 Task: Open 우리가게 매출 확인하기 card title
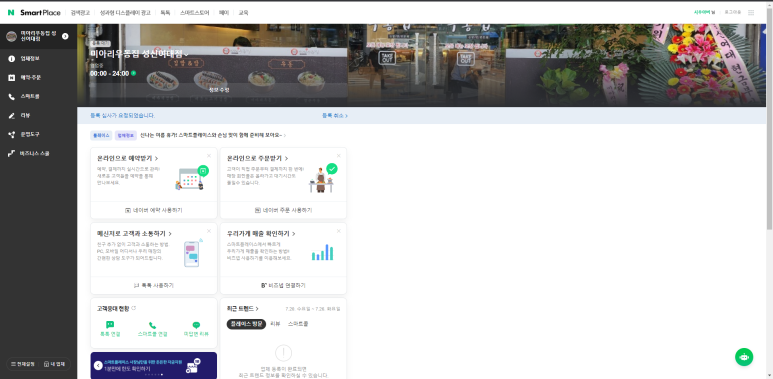coord(261,234)
